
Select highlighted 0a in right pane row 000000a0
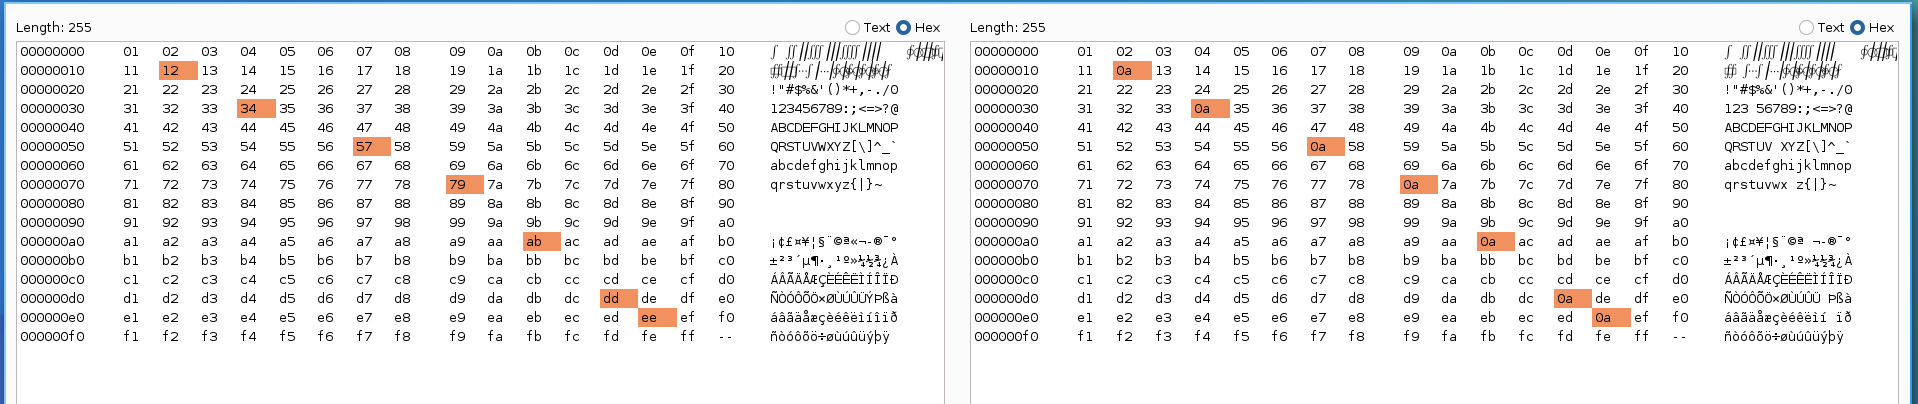(x=1496, y=242)
